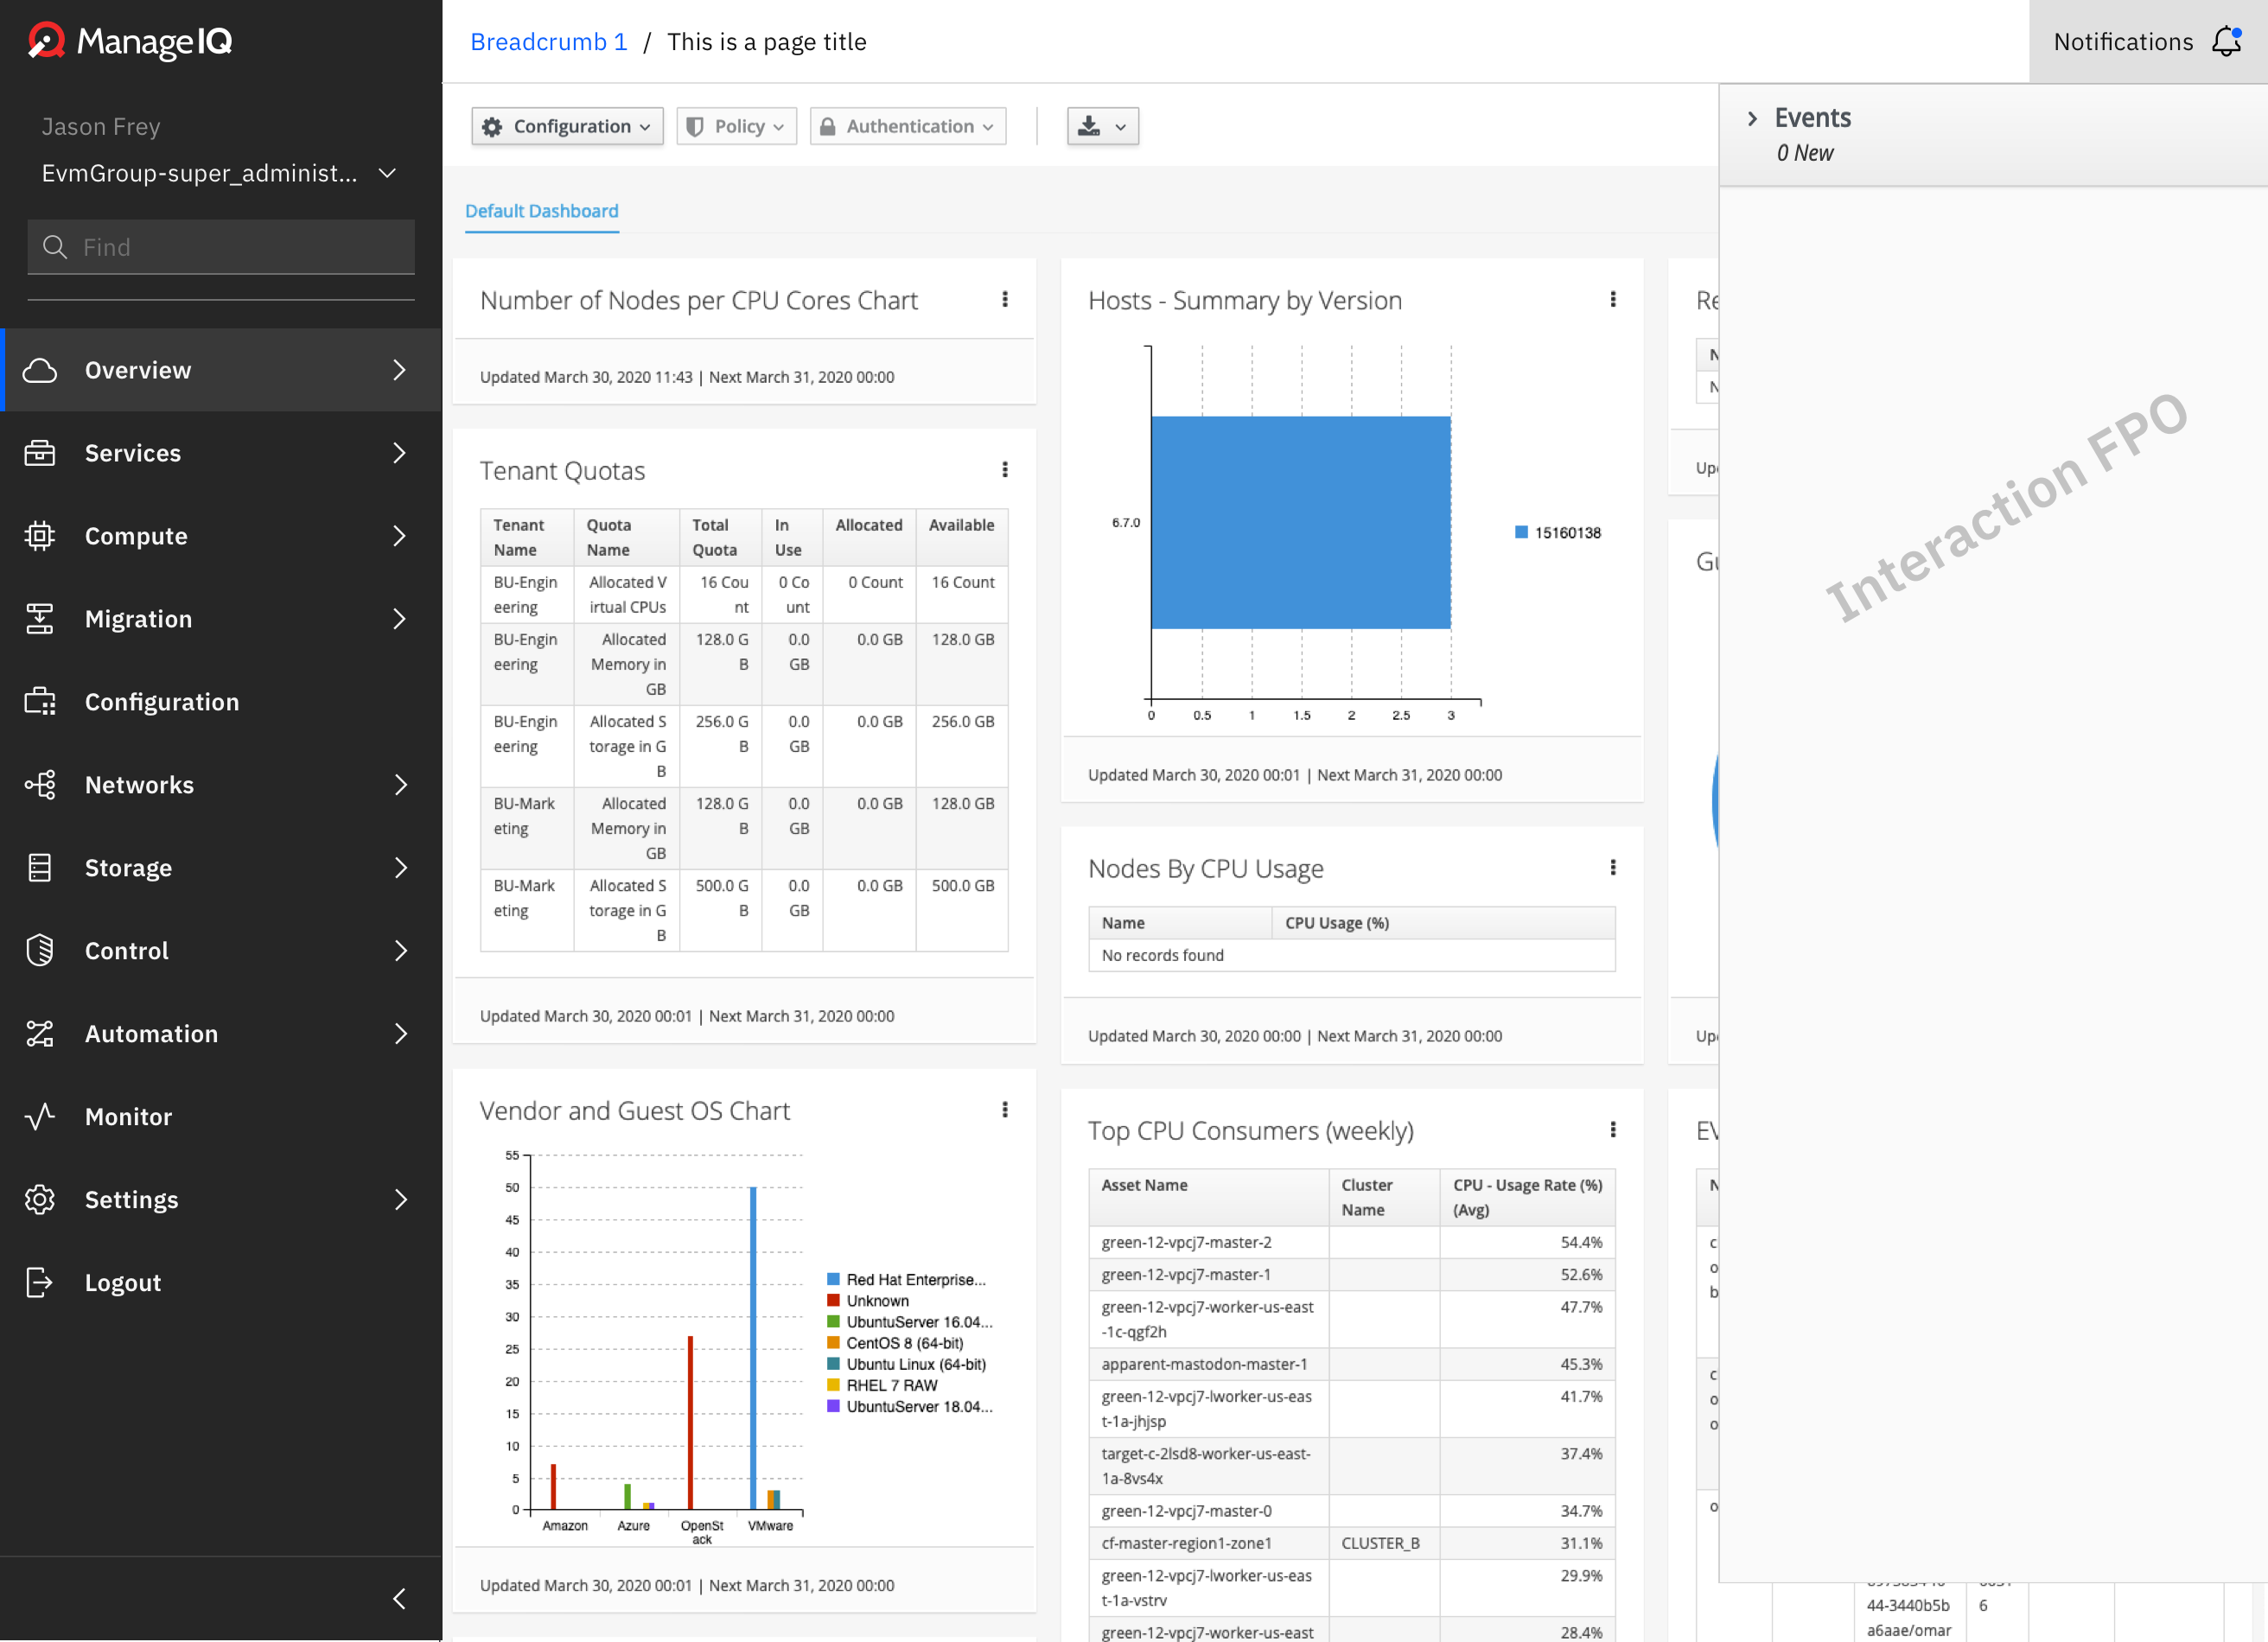Screen dimensions: 2268x1642
Task: Click the notifications bell icon
Action: pos(2227,41)
